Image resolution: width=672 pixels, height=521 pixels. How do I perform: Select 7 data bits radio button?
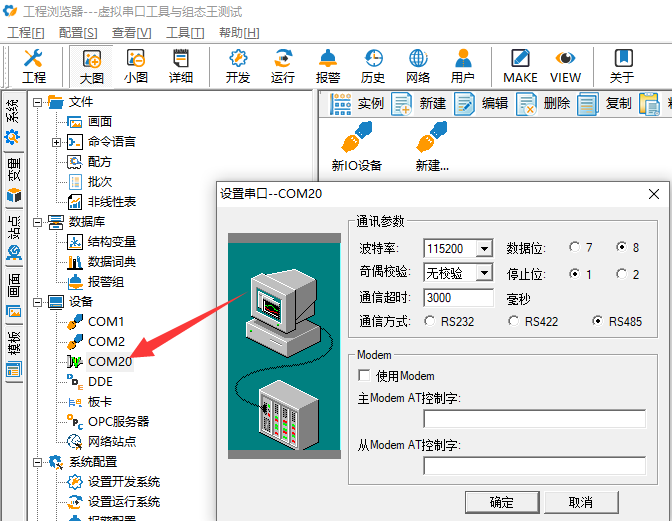click(x=574, y=247)
